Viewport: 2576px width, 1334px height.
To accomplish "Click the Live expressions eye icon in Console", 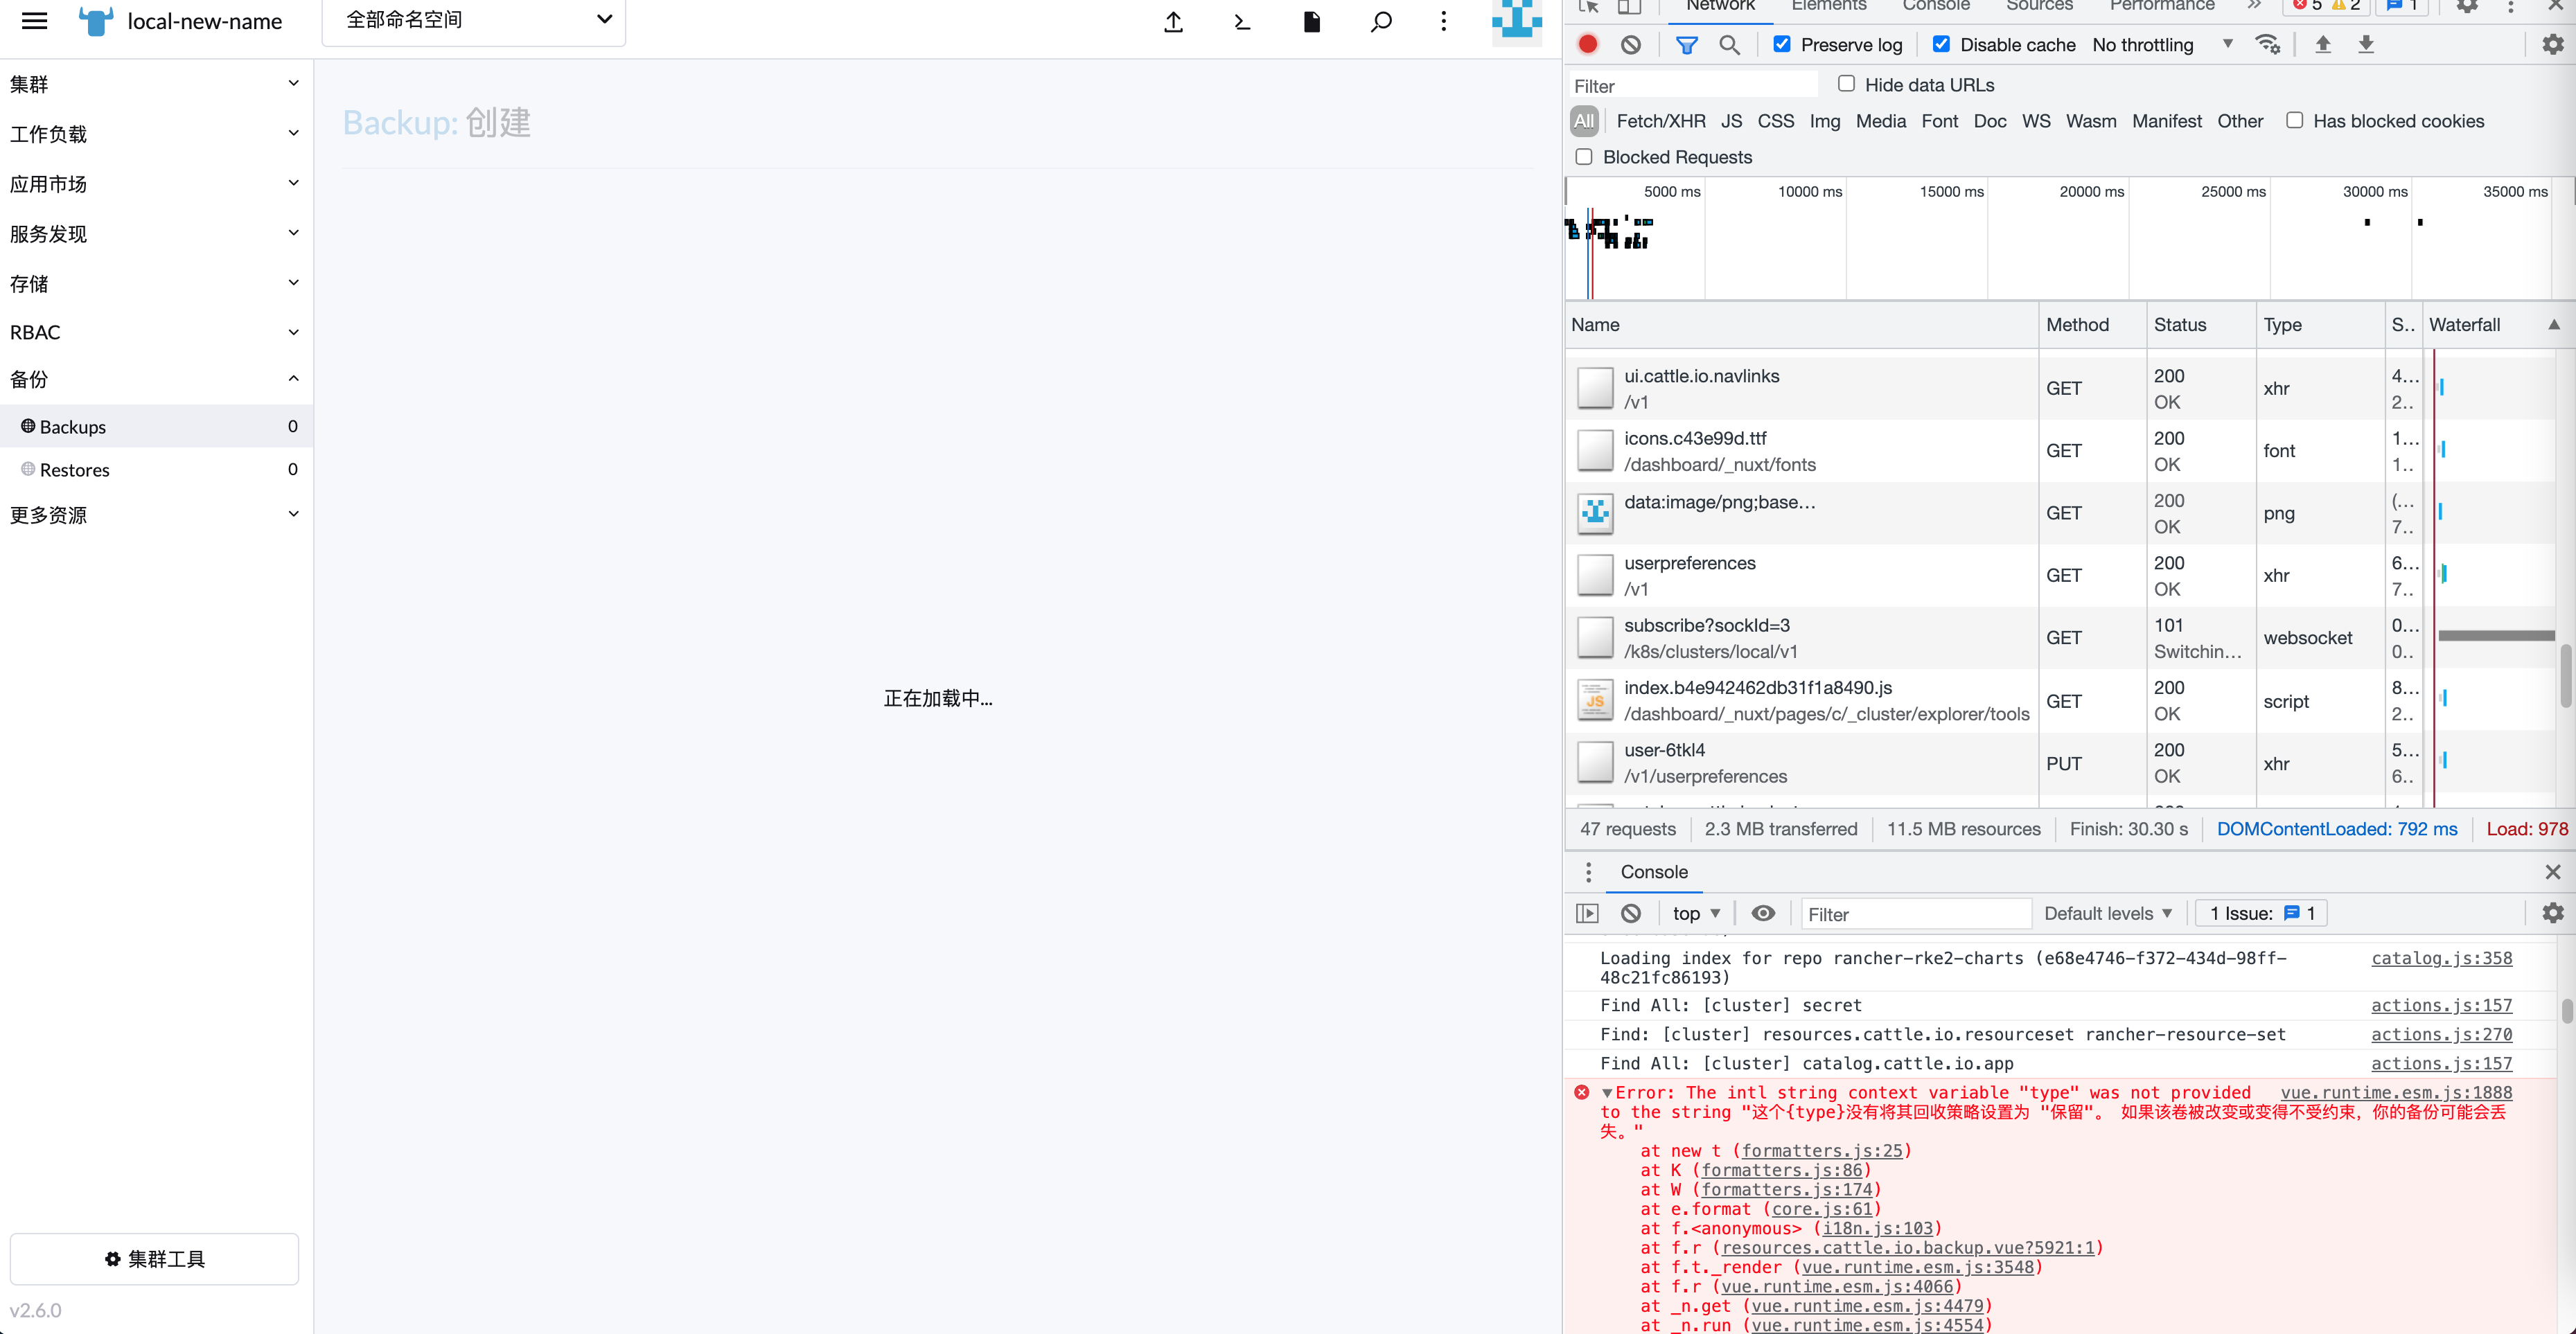I will click(x=1763, y=913).
